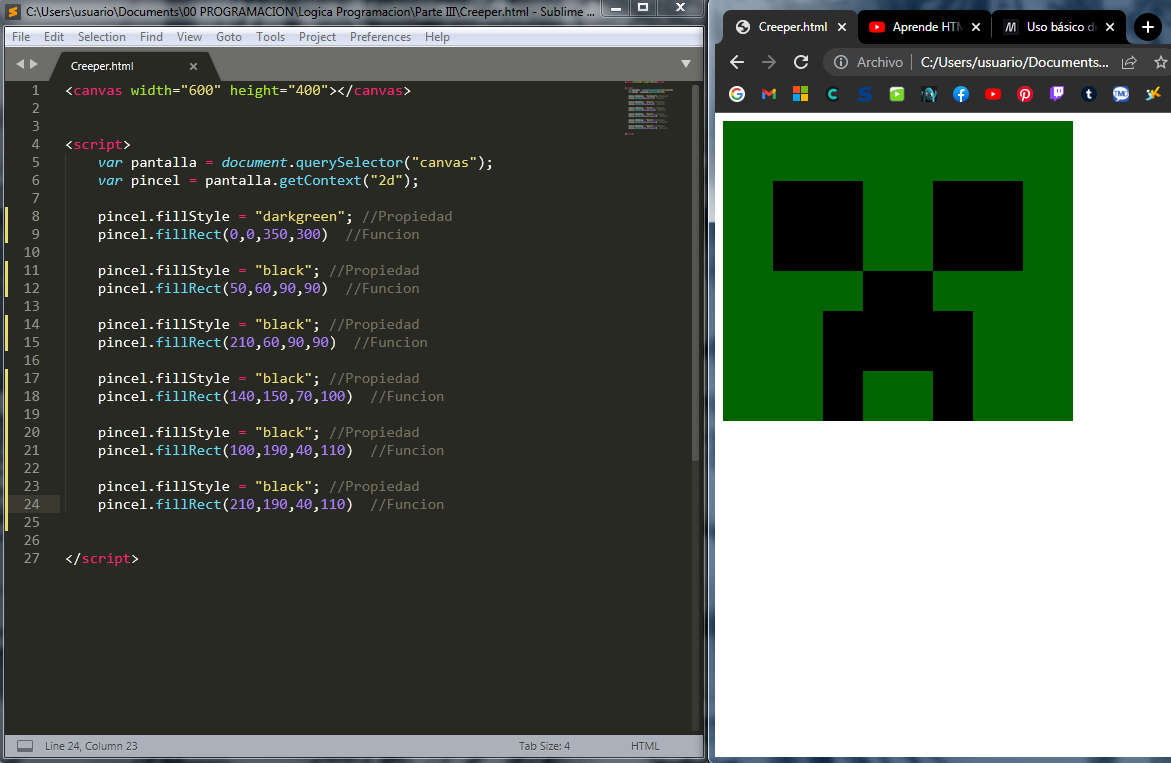Open Tools menu
1171x763 pixels.
270,37
